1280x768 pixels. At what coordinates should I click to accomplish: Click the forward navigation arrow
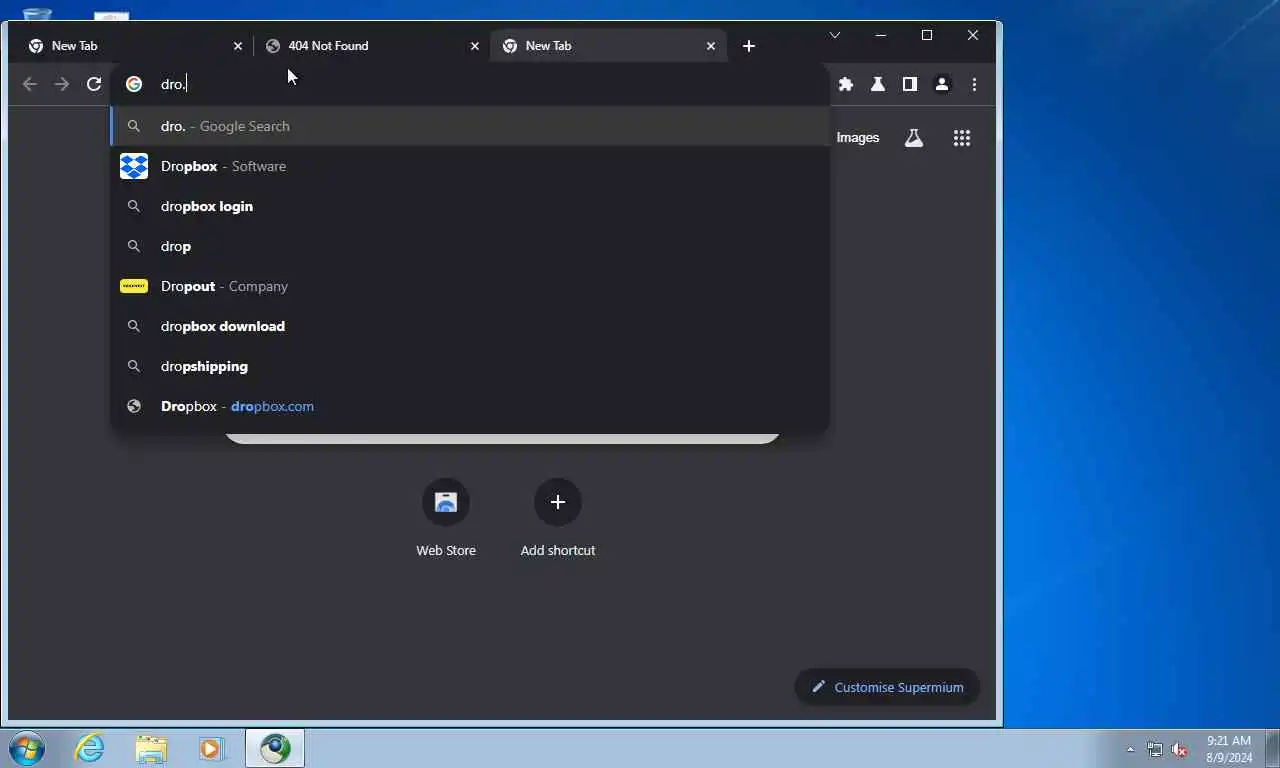[x=62, y=84]
